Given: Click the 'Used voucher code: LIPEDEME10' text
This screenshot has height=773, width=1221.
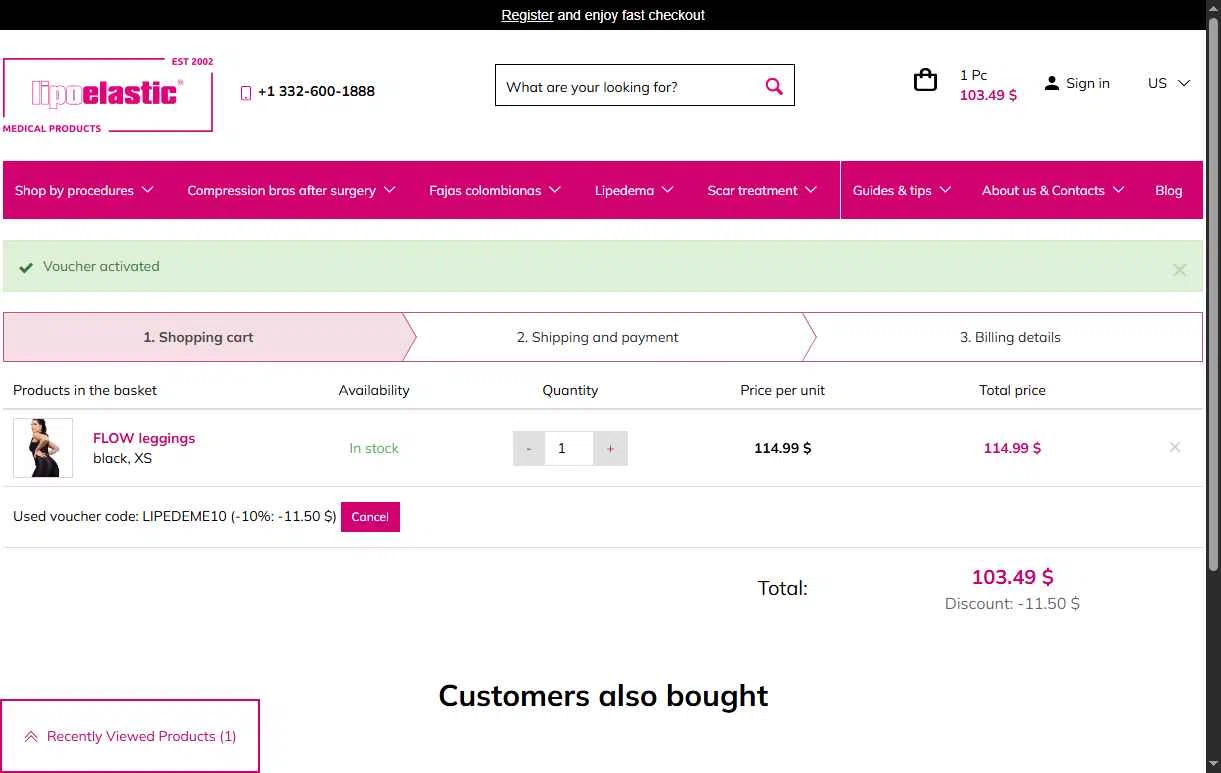Looking at the screenshot, I should [120, 516].
